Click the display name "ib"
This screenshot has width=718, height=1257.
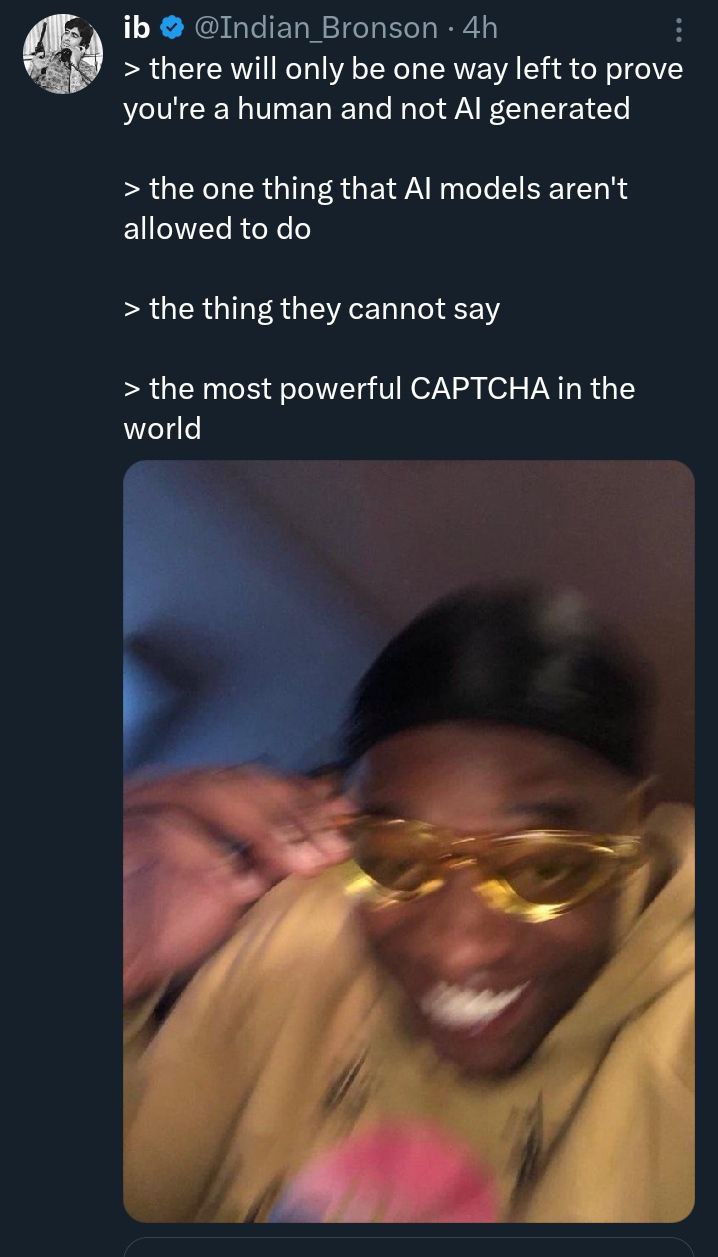(x=136, y=29)
